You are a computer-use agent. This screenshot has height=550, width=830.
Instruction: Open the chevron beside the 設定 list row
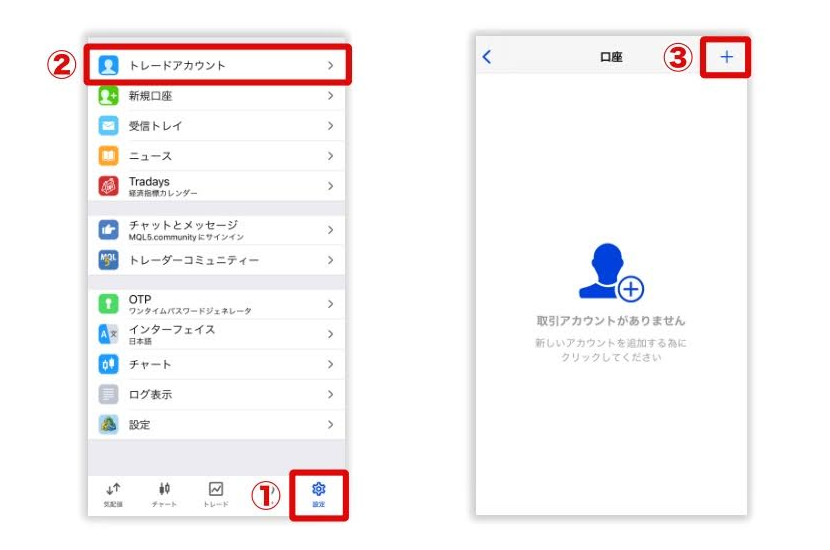click(x=330, y=425)
